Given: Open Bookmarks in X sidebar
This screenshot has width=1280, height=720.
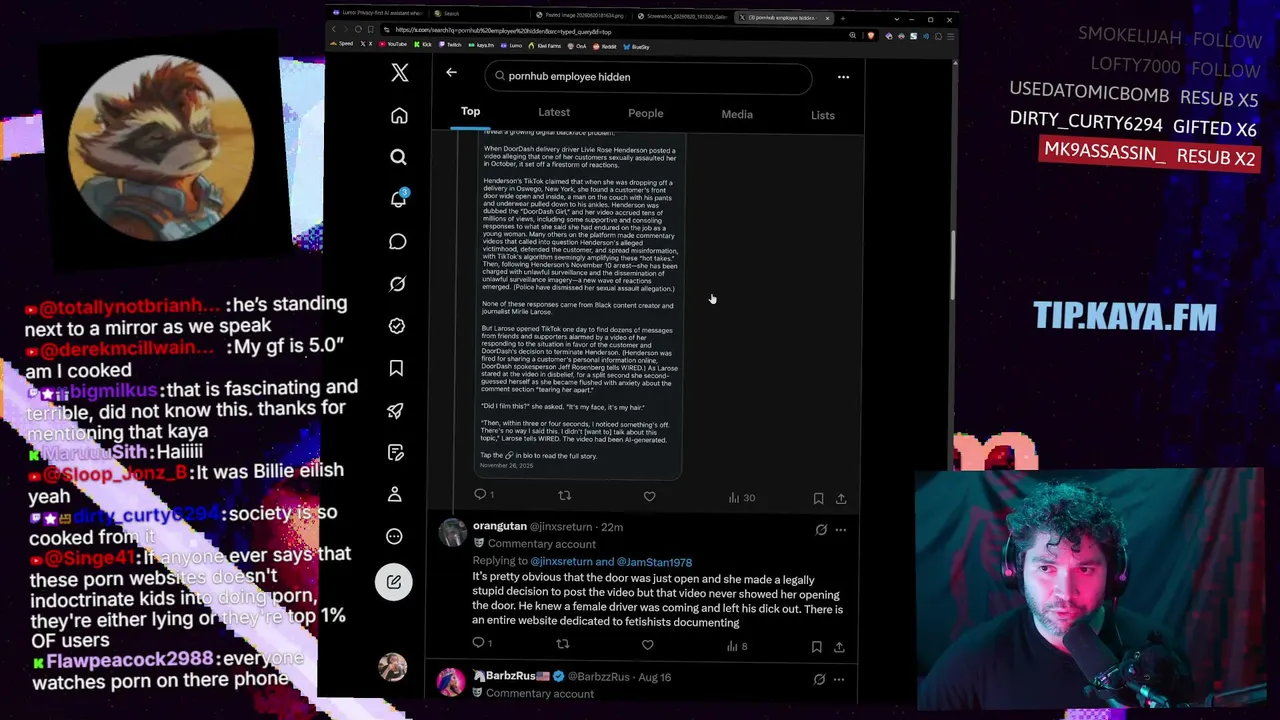Looking at the screenshot, I should (396, 368).
